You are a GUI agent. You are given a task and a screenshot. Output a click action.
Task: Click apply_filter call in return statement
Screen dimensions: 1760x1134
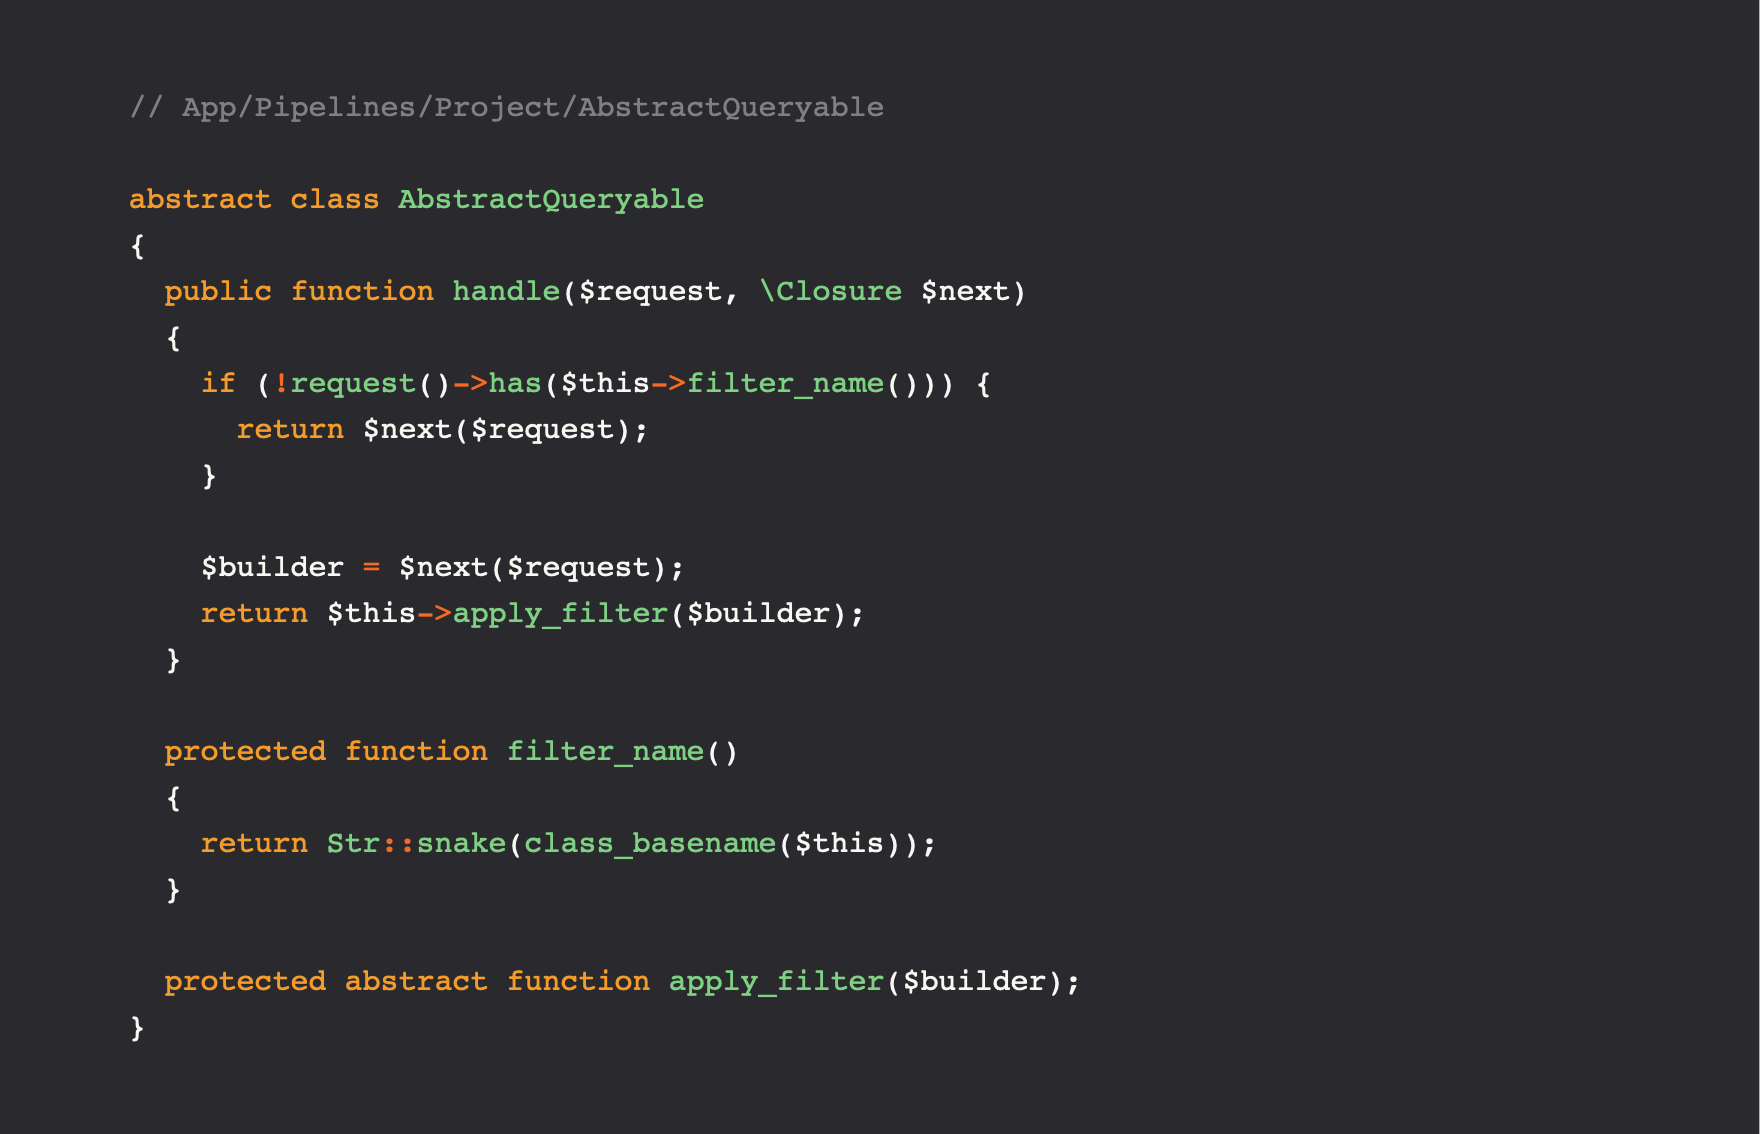click(x=560, y=613)
